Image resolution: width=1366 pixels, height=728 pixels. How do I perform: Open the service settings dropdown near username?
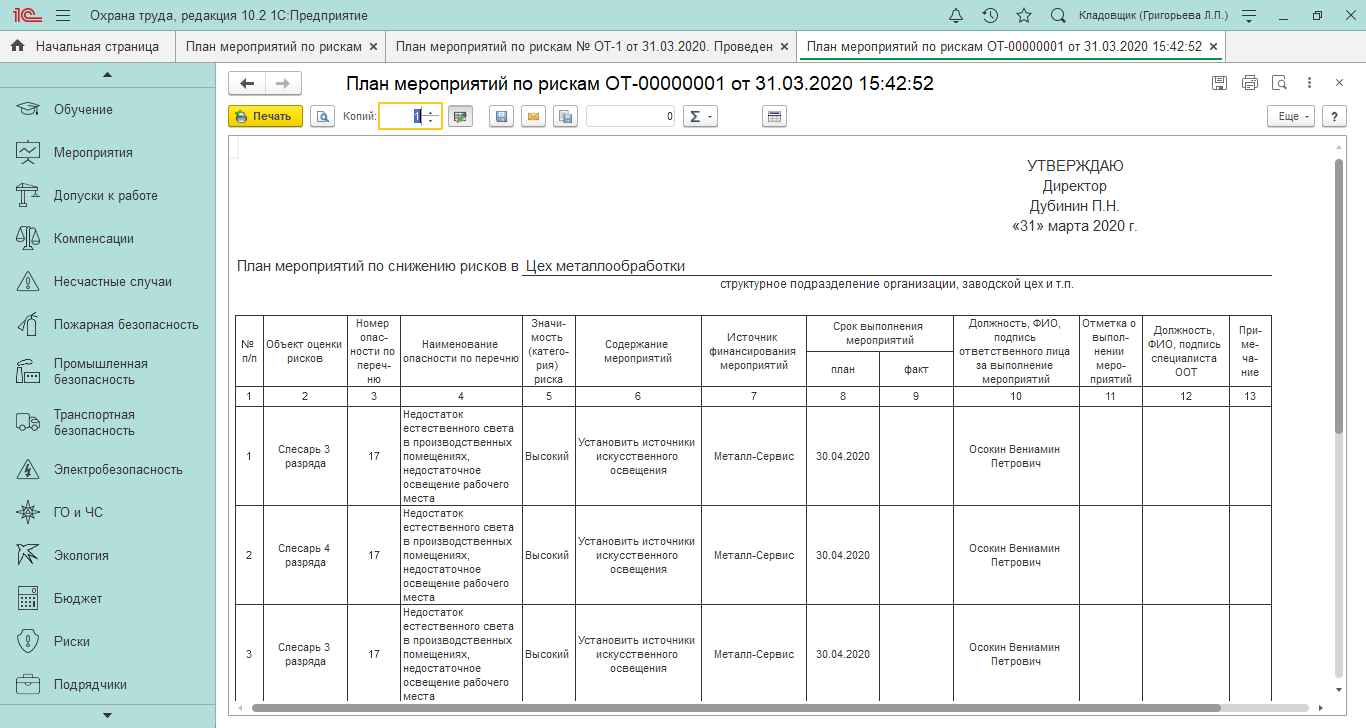(x=1248, y=16)
